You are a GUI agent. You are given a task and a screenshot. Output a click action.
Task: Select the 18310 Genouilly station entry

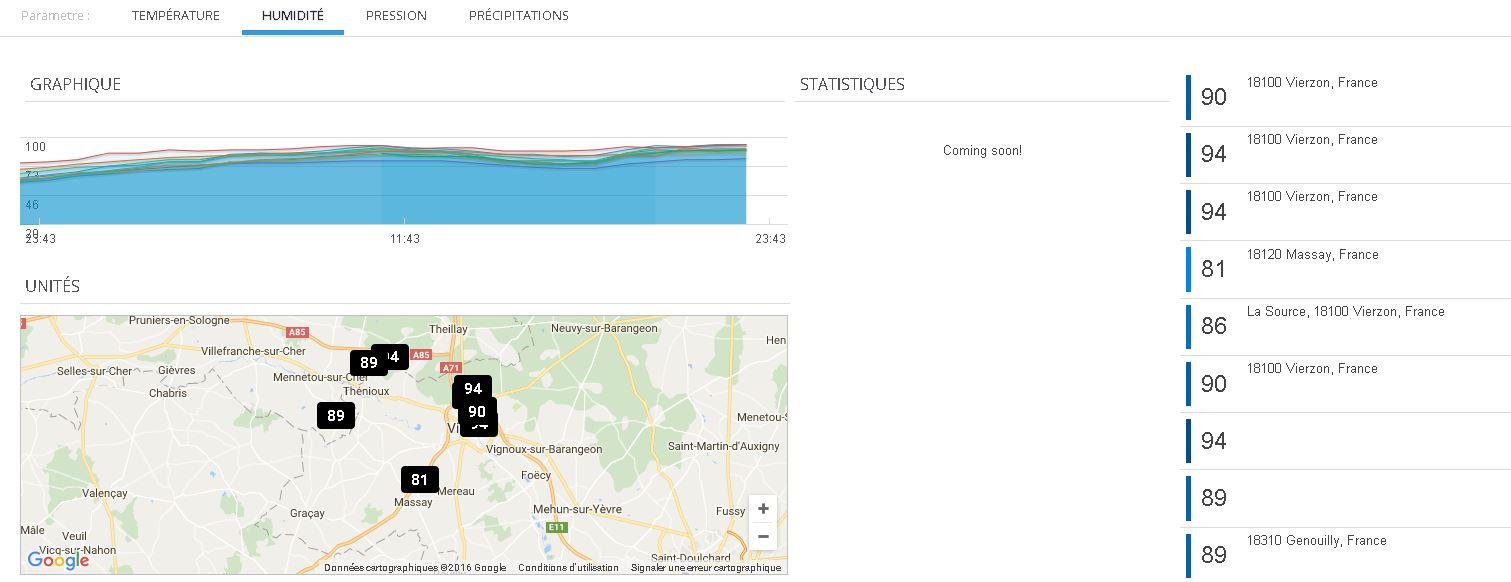1316,541
